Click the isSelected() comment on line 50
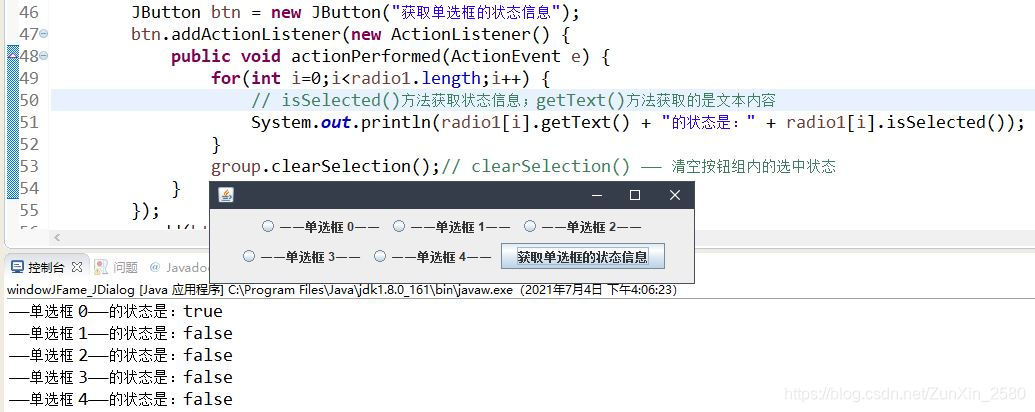This screenshot has width=1035, height=412. coord(513,100)
